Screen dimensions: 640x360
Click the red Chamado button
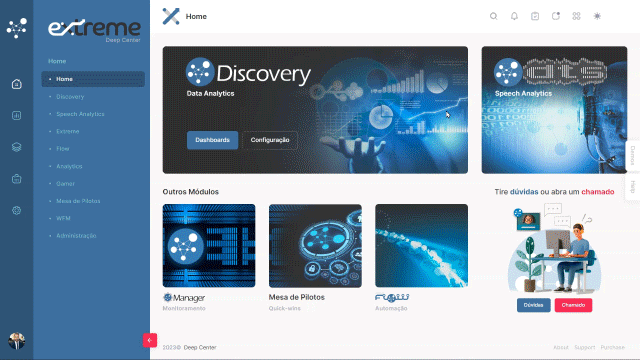(573, 305)
